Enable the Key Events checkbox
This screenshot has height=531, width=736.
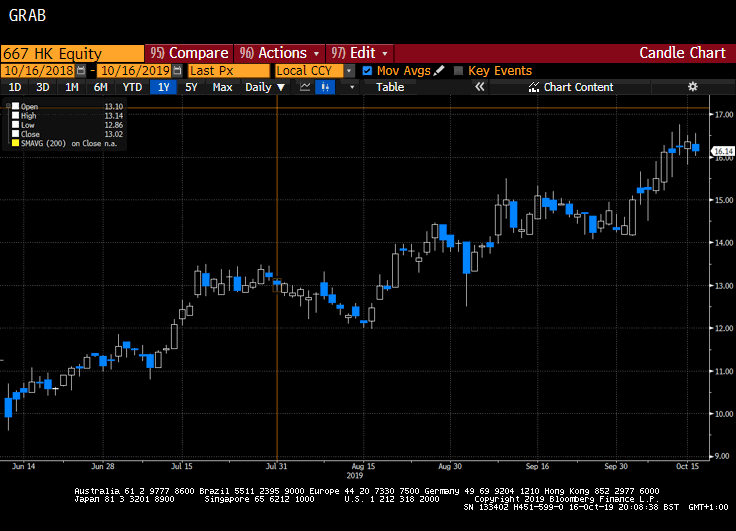[x=459, y=71]
